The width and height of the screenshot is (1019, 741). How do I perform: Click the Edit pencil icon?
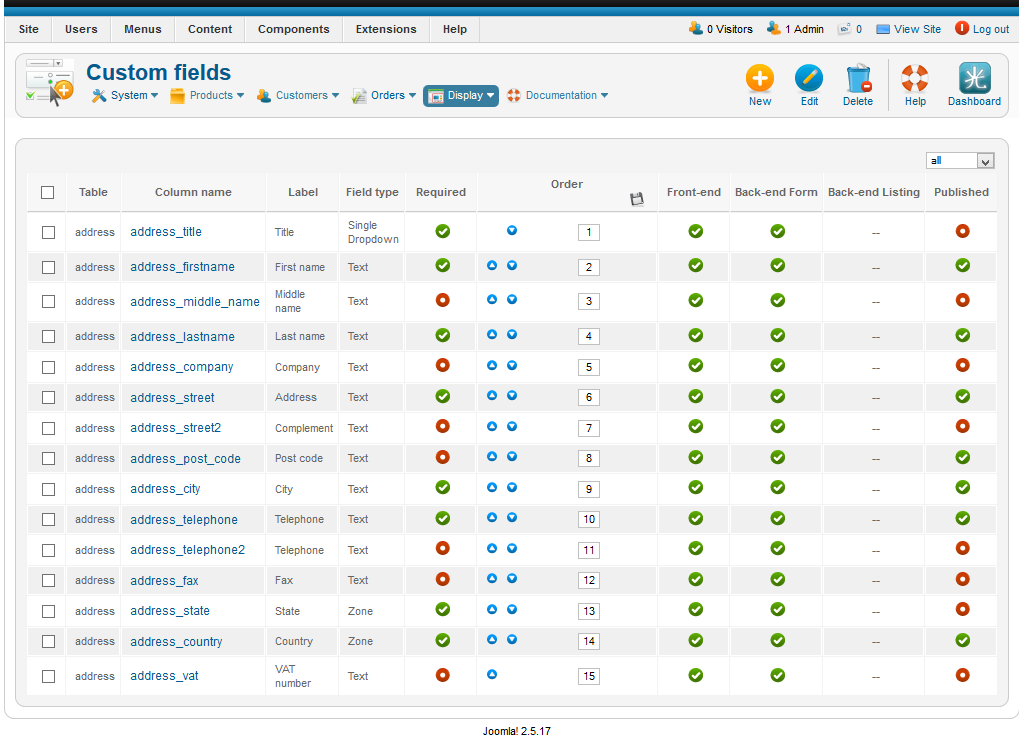click(x=809, y=79)
